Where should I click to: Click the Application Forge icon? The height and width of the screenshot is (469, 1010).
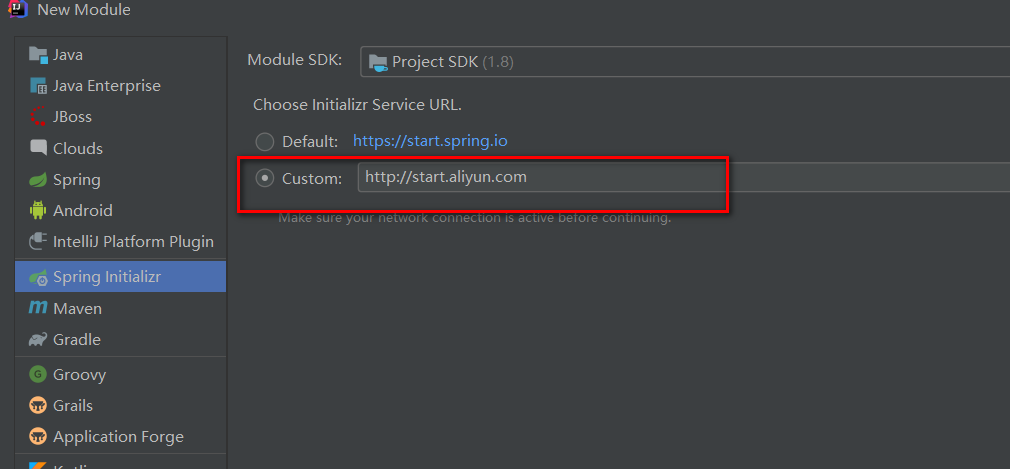(x=39, y=437)
